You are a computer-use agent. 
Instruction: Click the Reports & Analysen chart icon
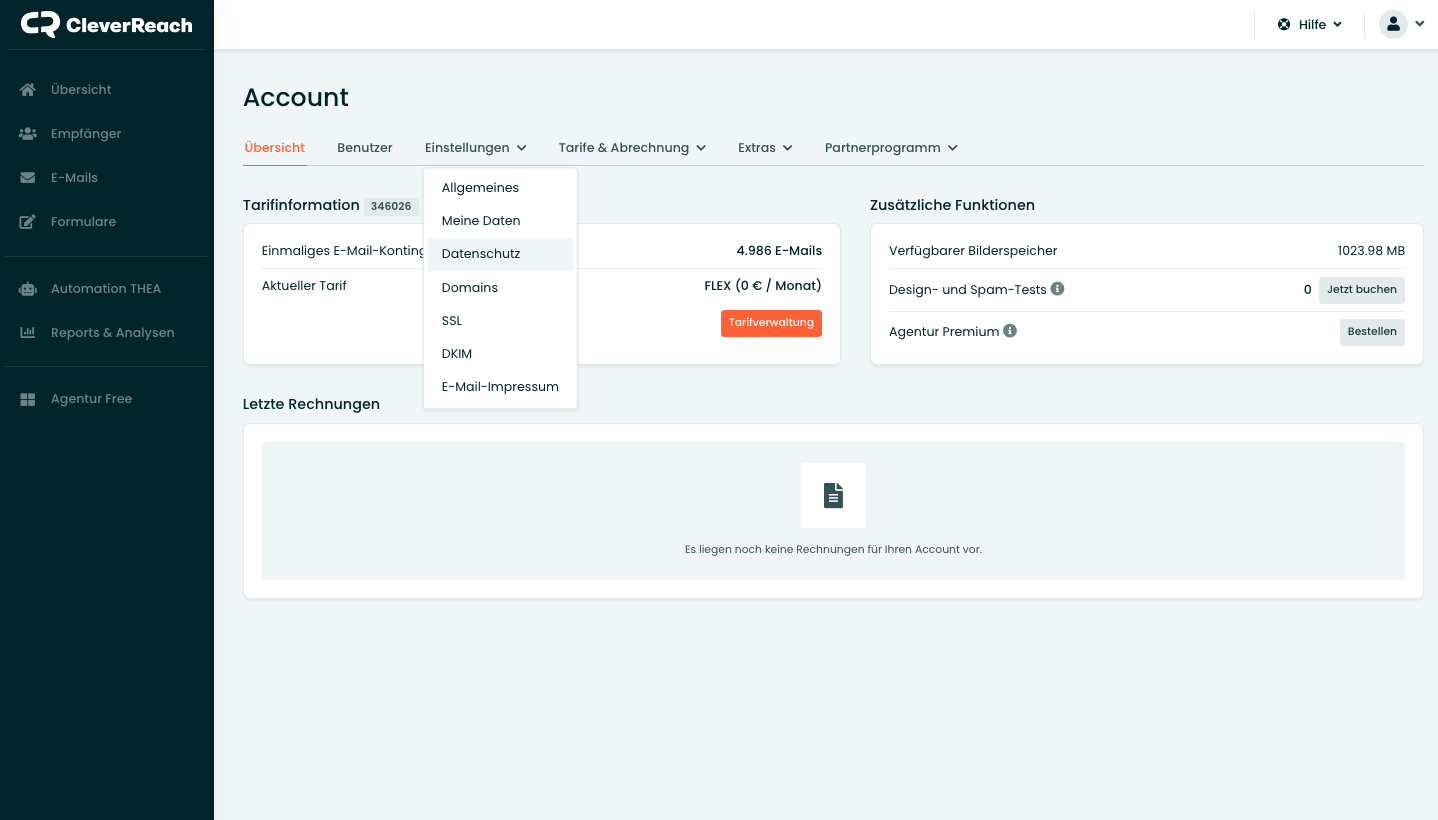pos(28,333)
